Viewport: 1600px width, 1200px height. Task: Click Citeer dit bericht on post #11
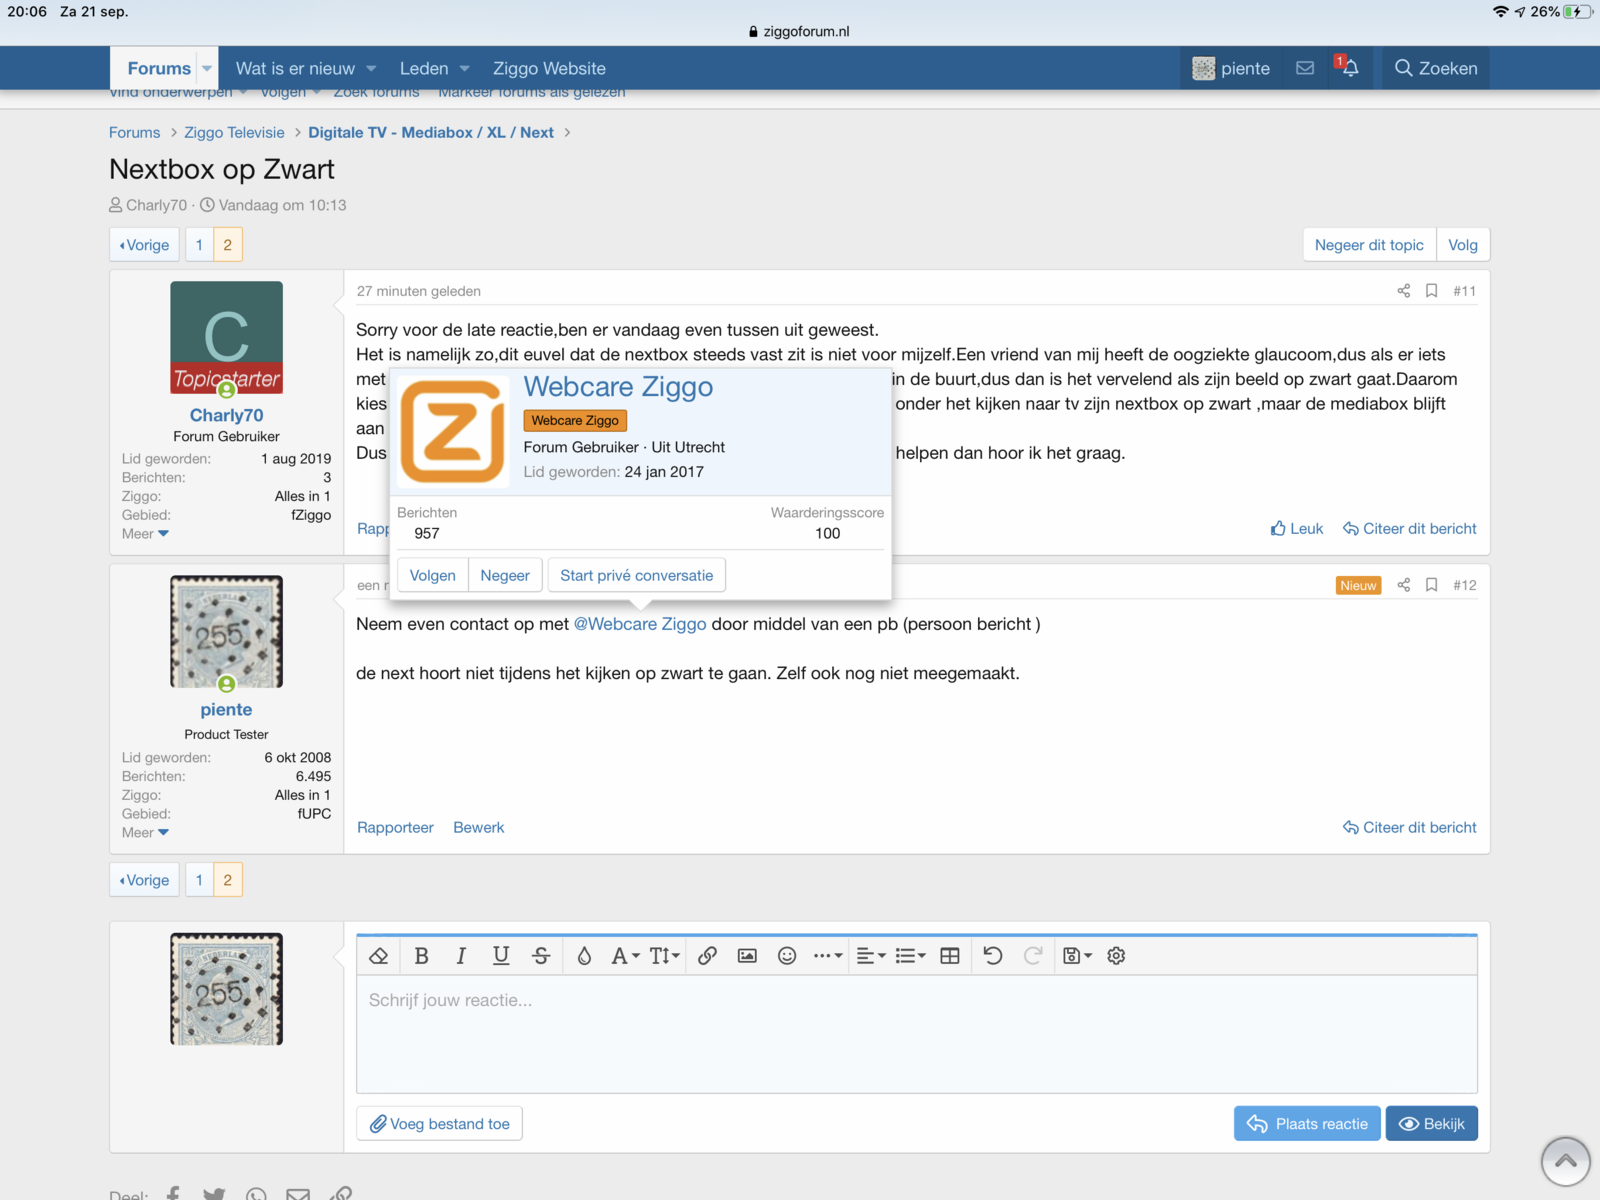coord(1410,529)
